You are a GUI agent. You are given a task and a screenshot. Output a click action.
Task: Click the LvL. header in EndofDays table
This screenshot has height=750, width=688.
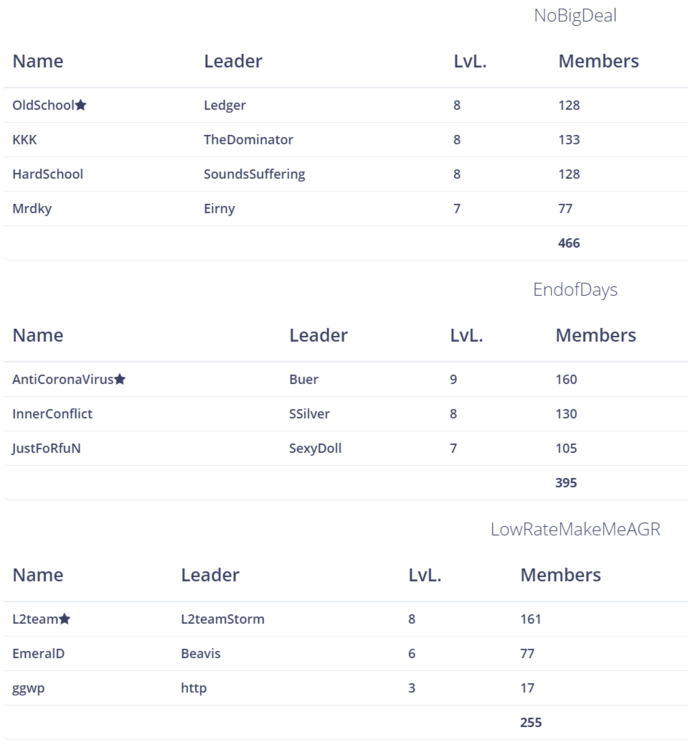click(x=466, y=335)
